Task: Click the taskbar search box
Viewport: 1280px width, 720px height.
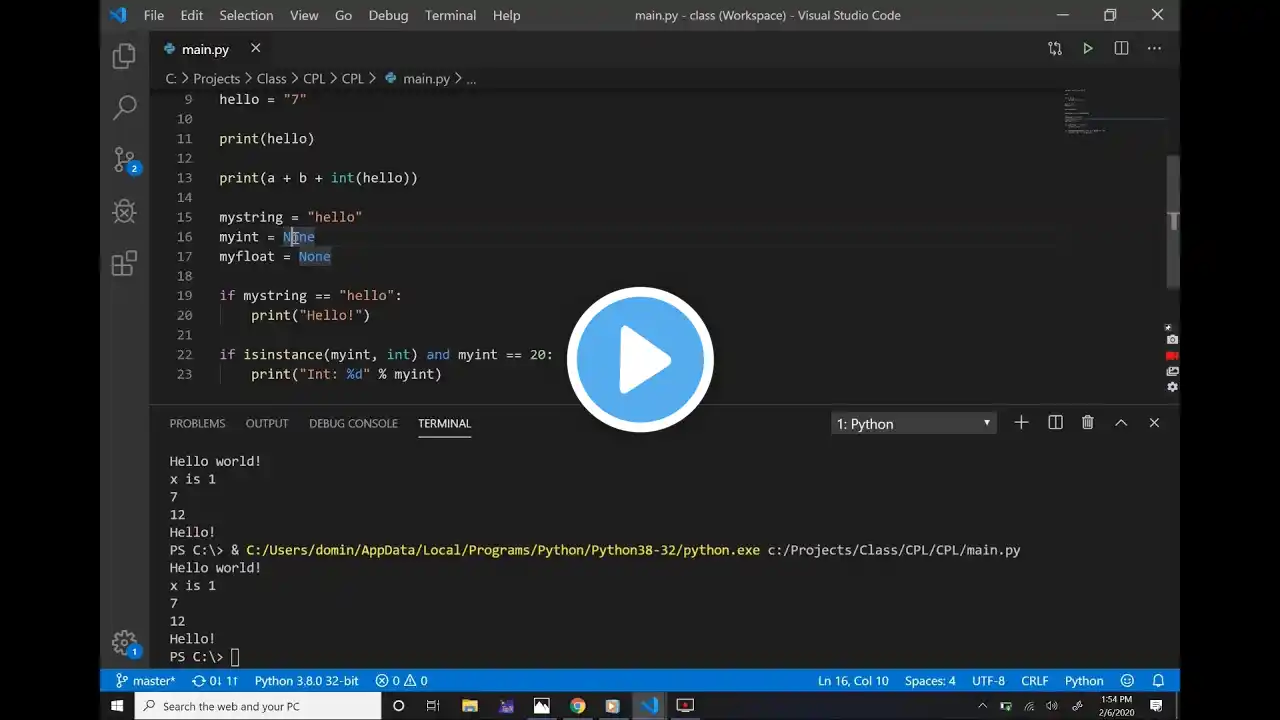Action: pyautogui.click(x=257, y=706)
